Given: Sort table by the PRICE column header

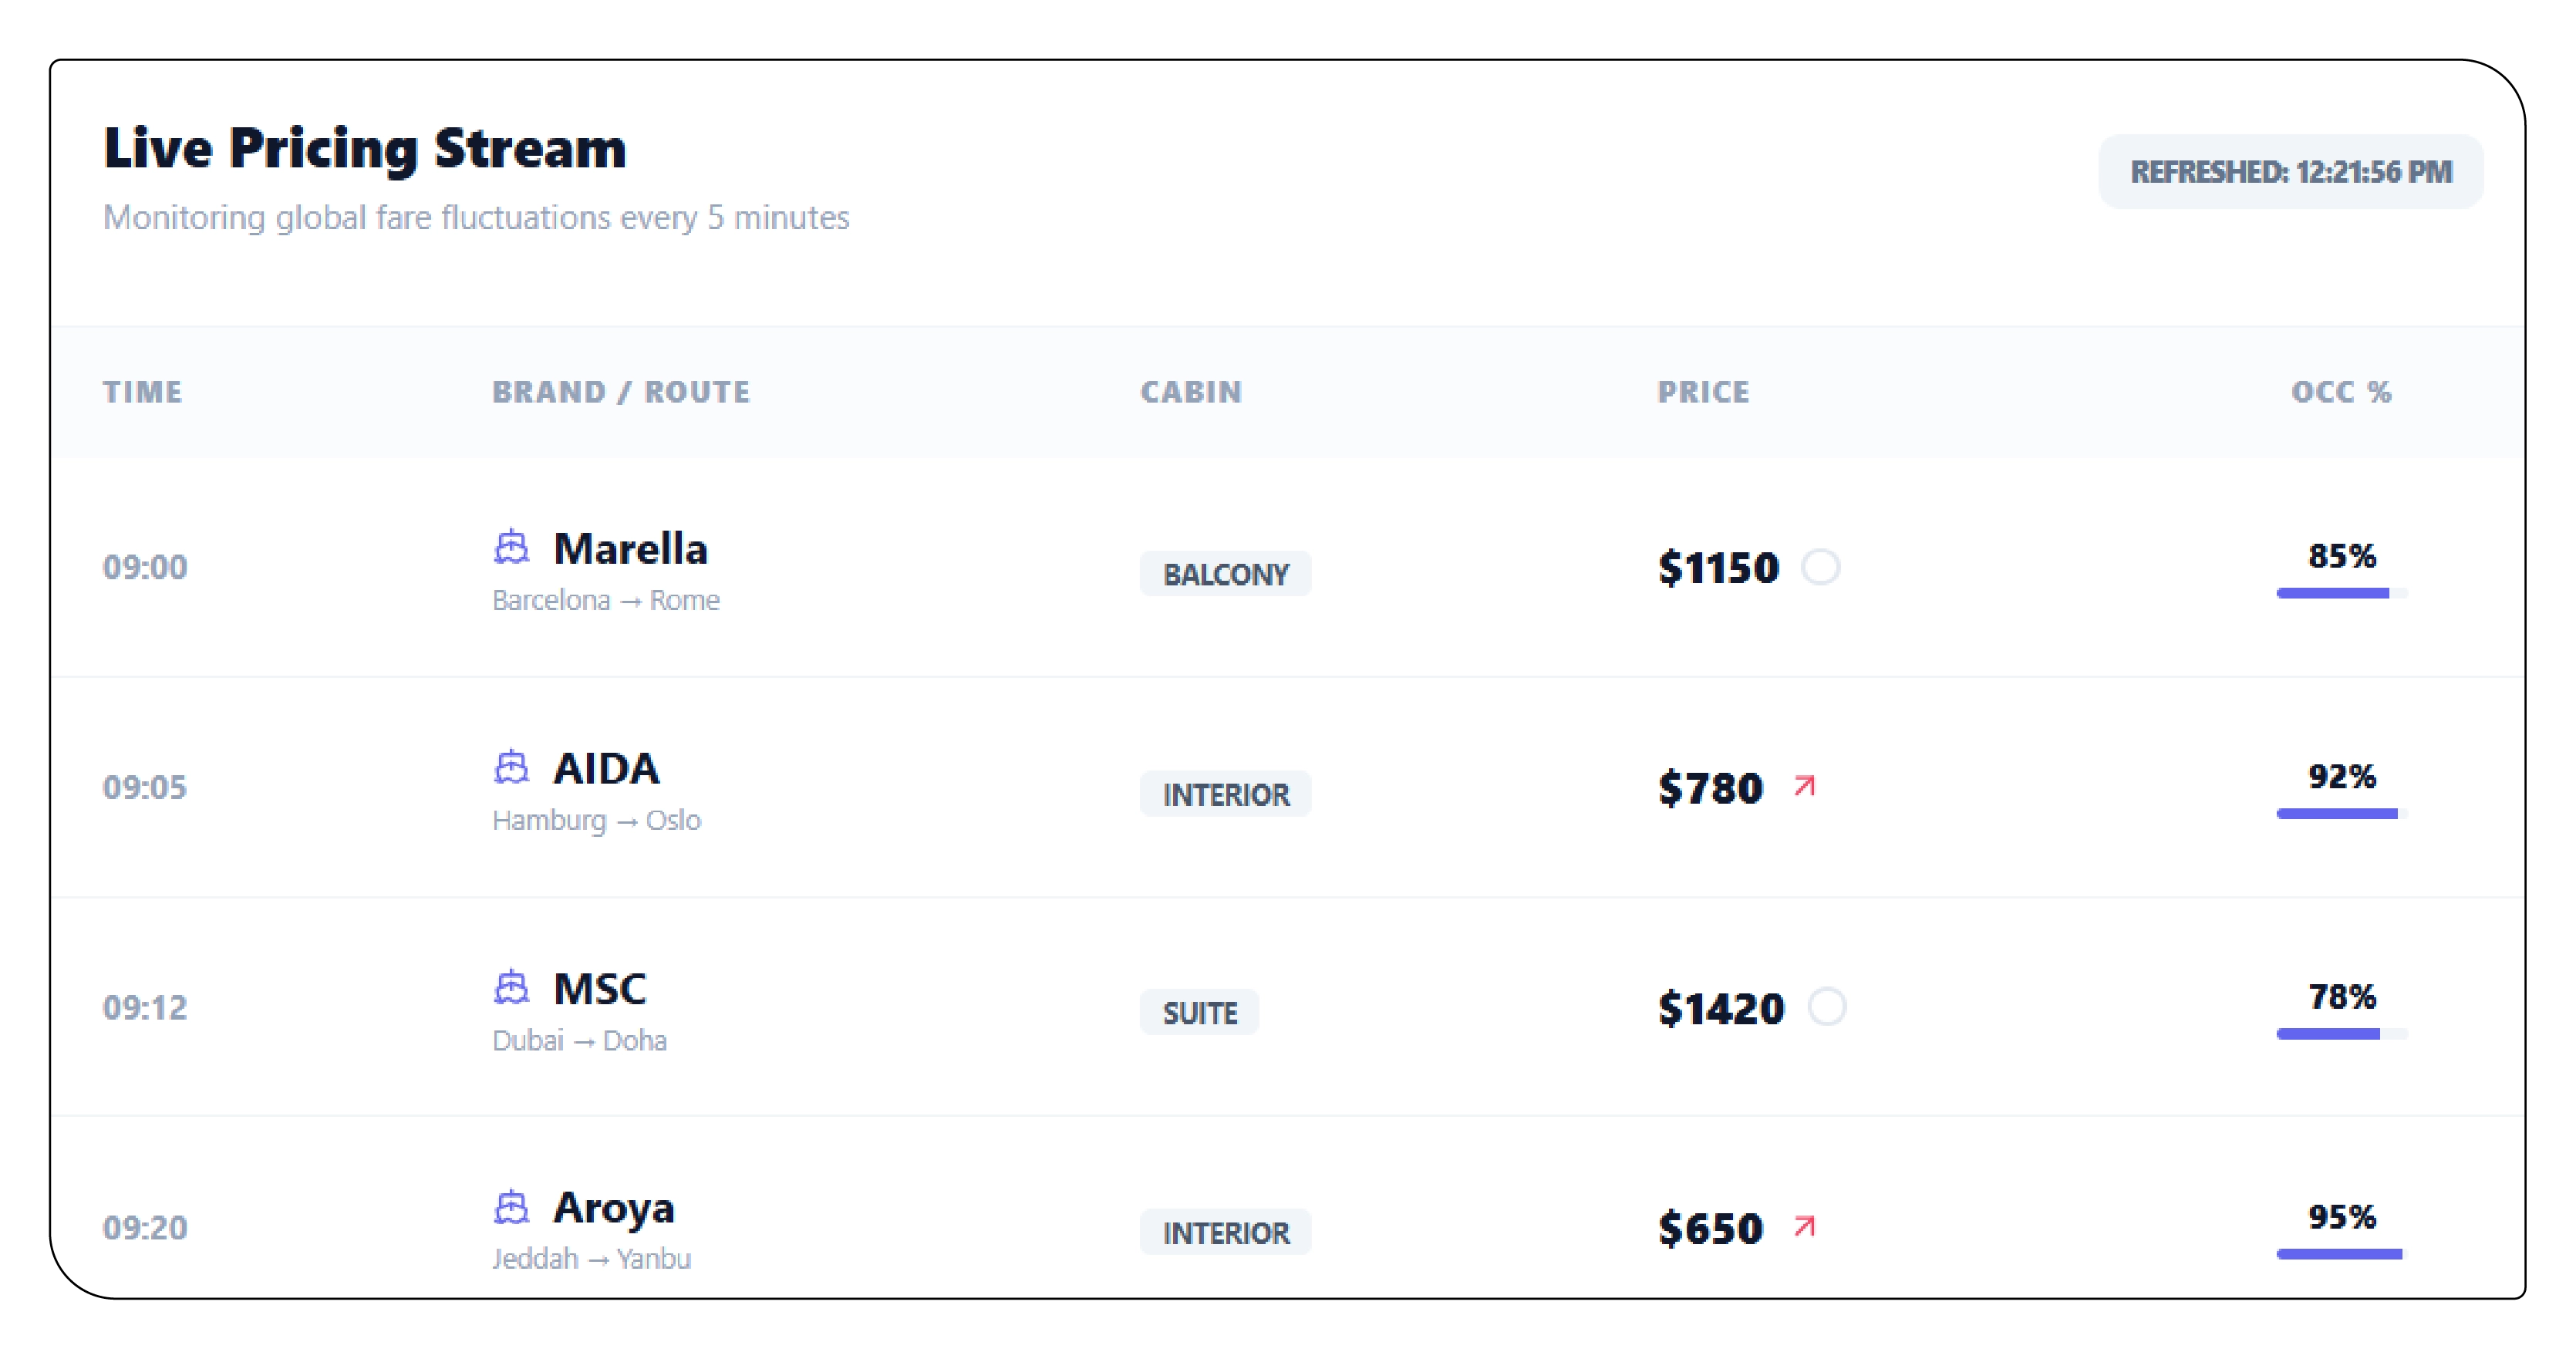Looking at the screenshot, I should [1703, 392].
